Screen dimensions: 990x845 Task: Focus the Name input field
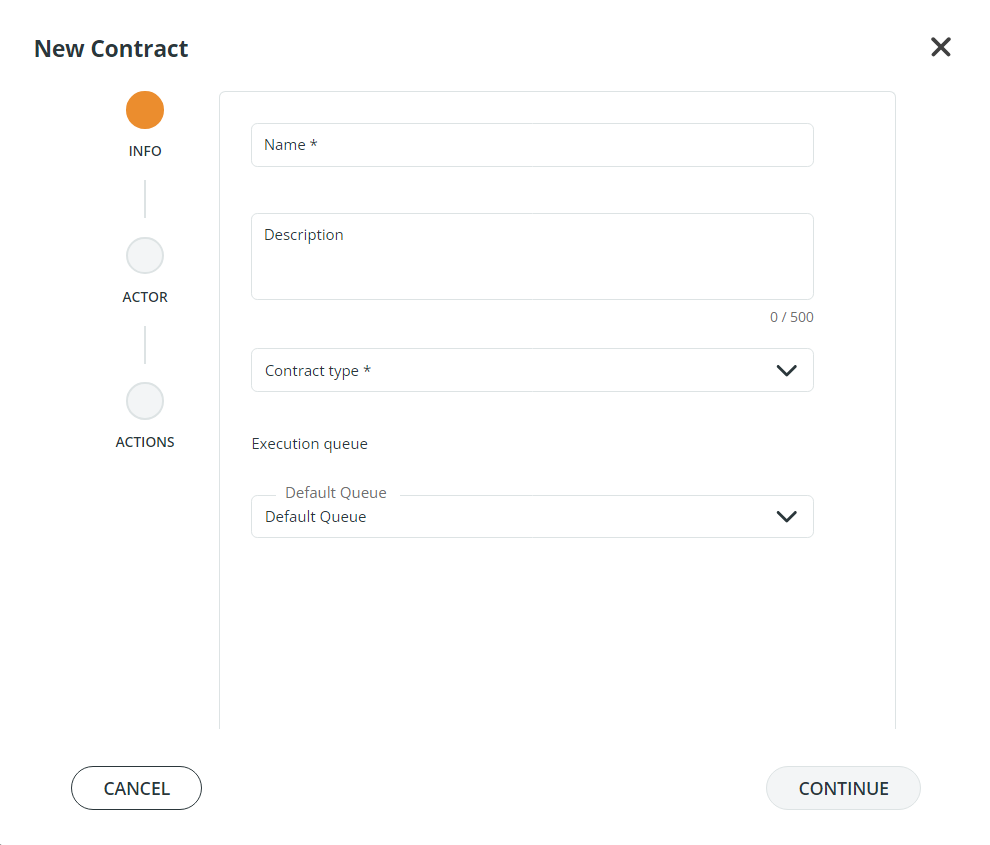click(532, 145)
